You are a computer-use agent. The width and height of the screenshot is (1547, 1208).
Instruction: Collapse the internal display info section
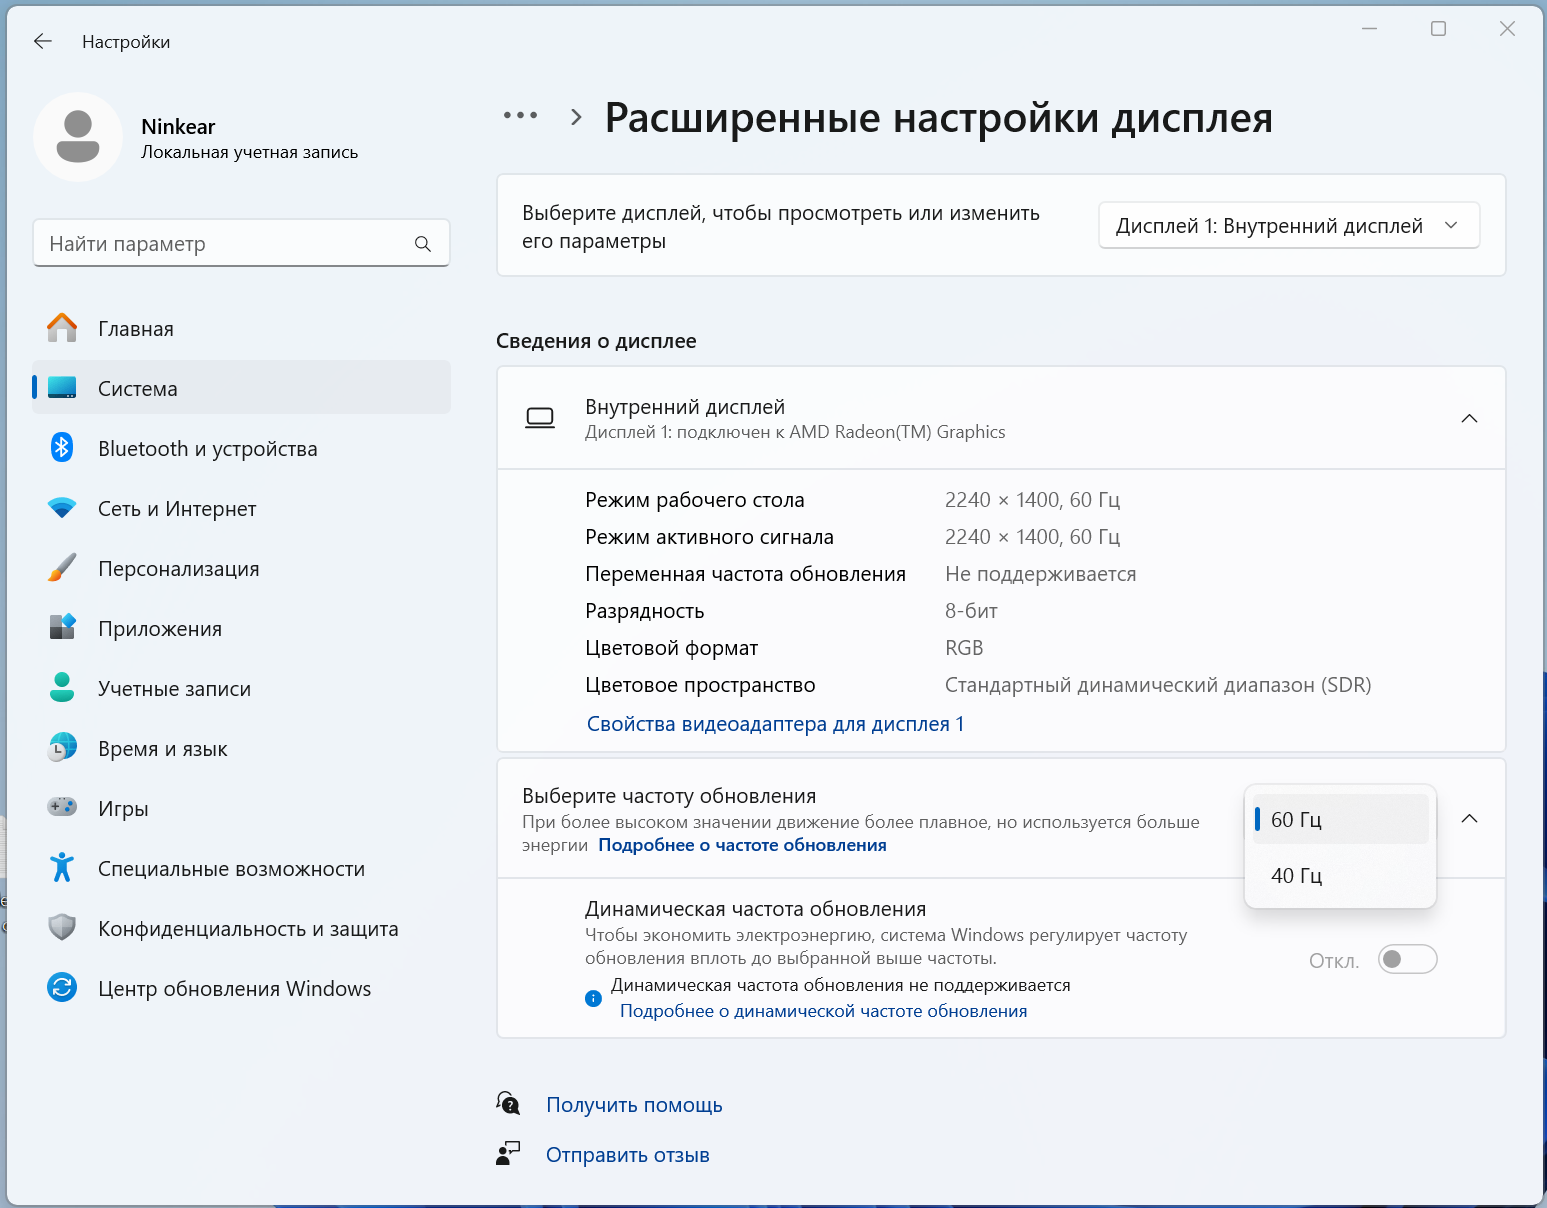pyautogui.click(x=1469, y=418)
